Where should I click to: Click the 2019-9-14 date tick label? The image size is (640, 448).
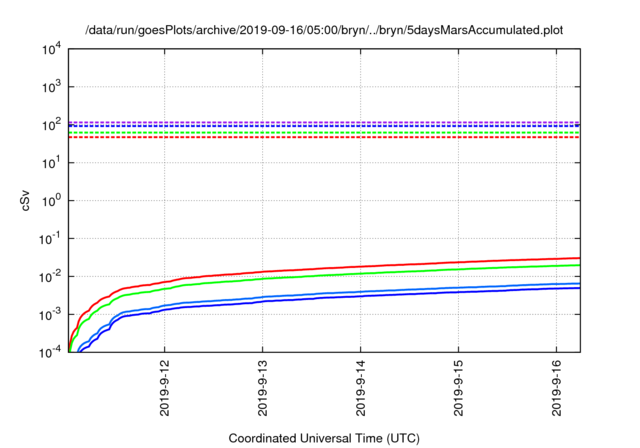[360, 388]
